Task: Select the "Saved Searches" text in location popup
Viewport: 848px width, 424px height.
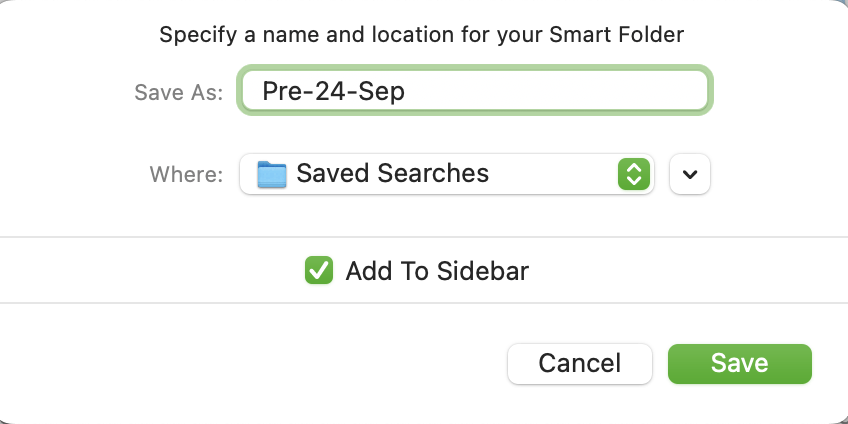Action: click(x=392, y=174)
